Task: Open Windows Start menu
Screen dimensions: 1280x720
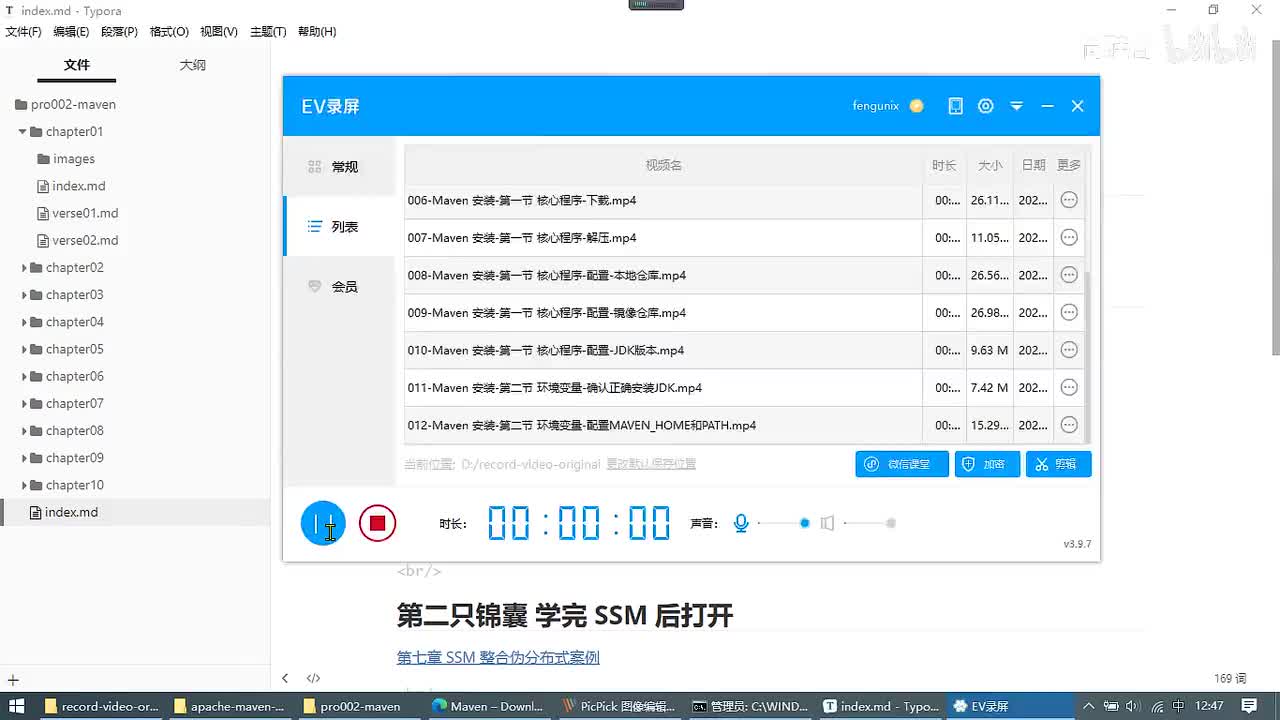Action: (x=17, y=706)
